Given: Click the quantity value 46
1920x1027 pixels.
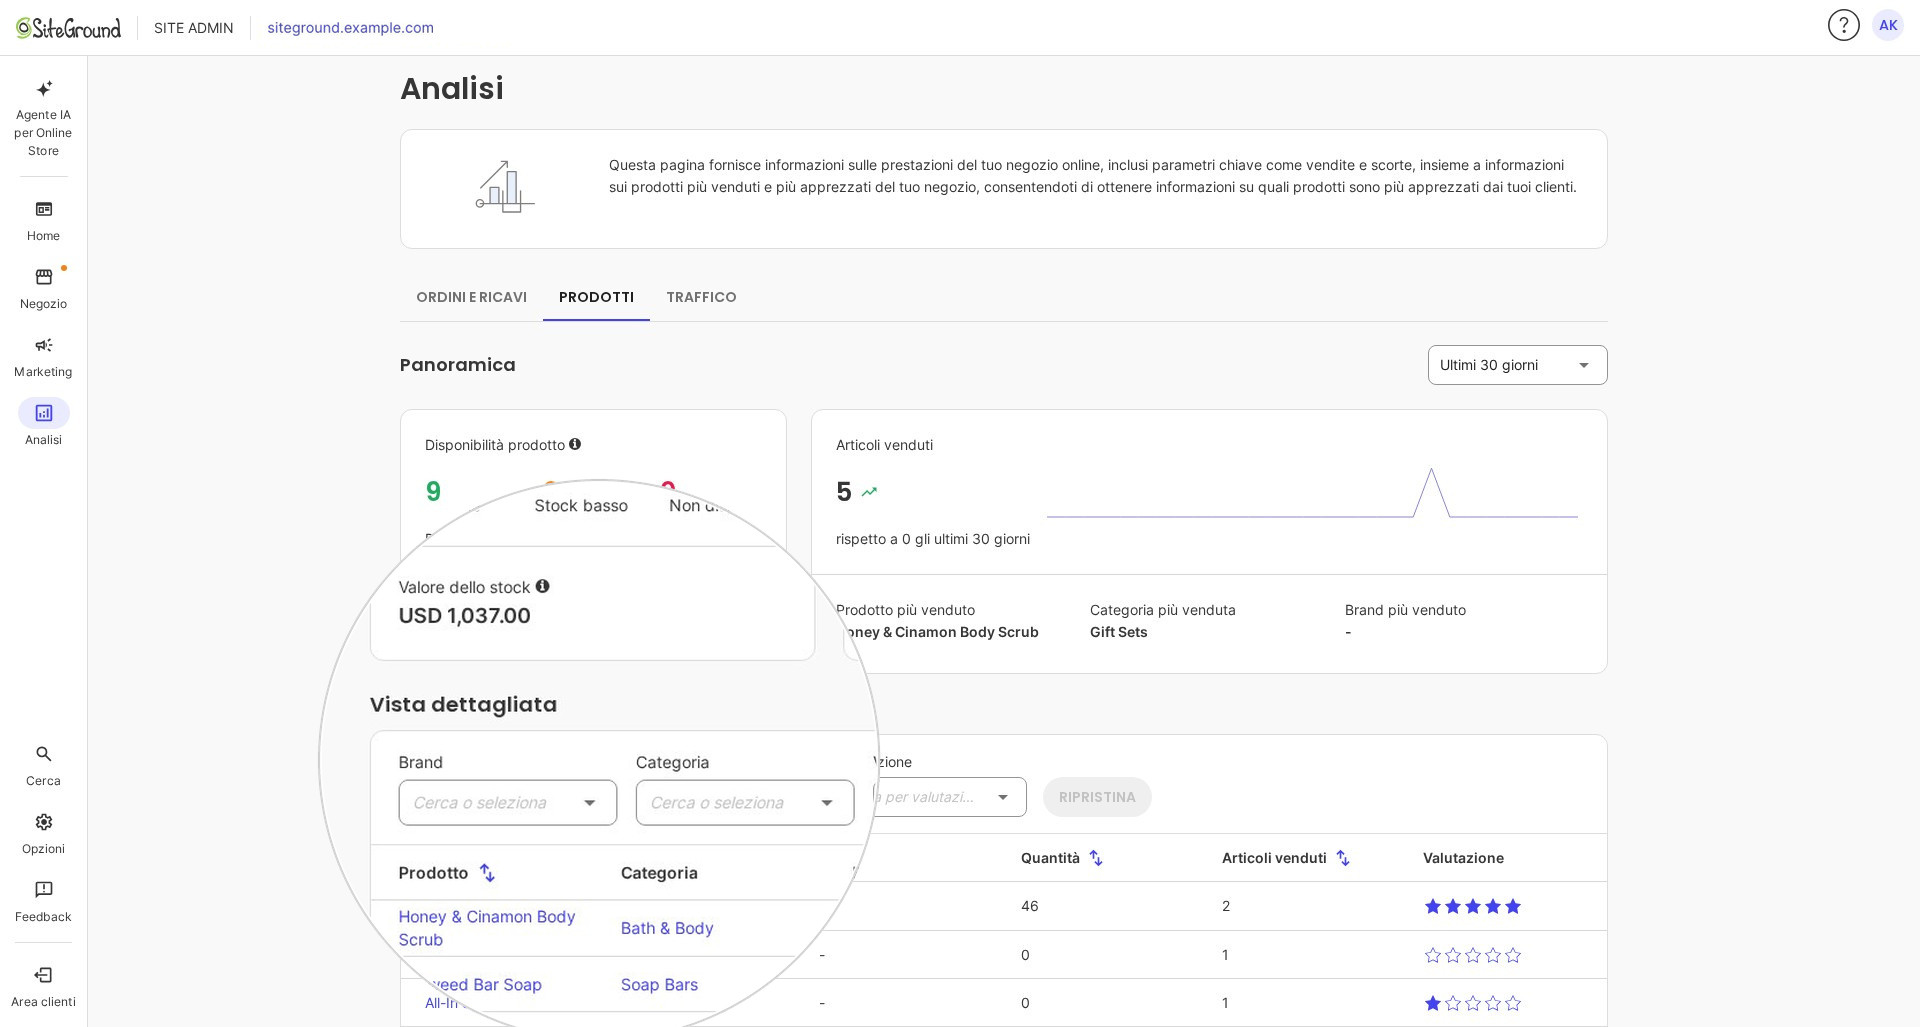Looking at the screenshot, I should point(1029,906).
